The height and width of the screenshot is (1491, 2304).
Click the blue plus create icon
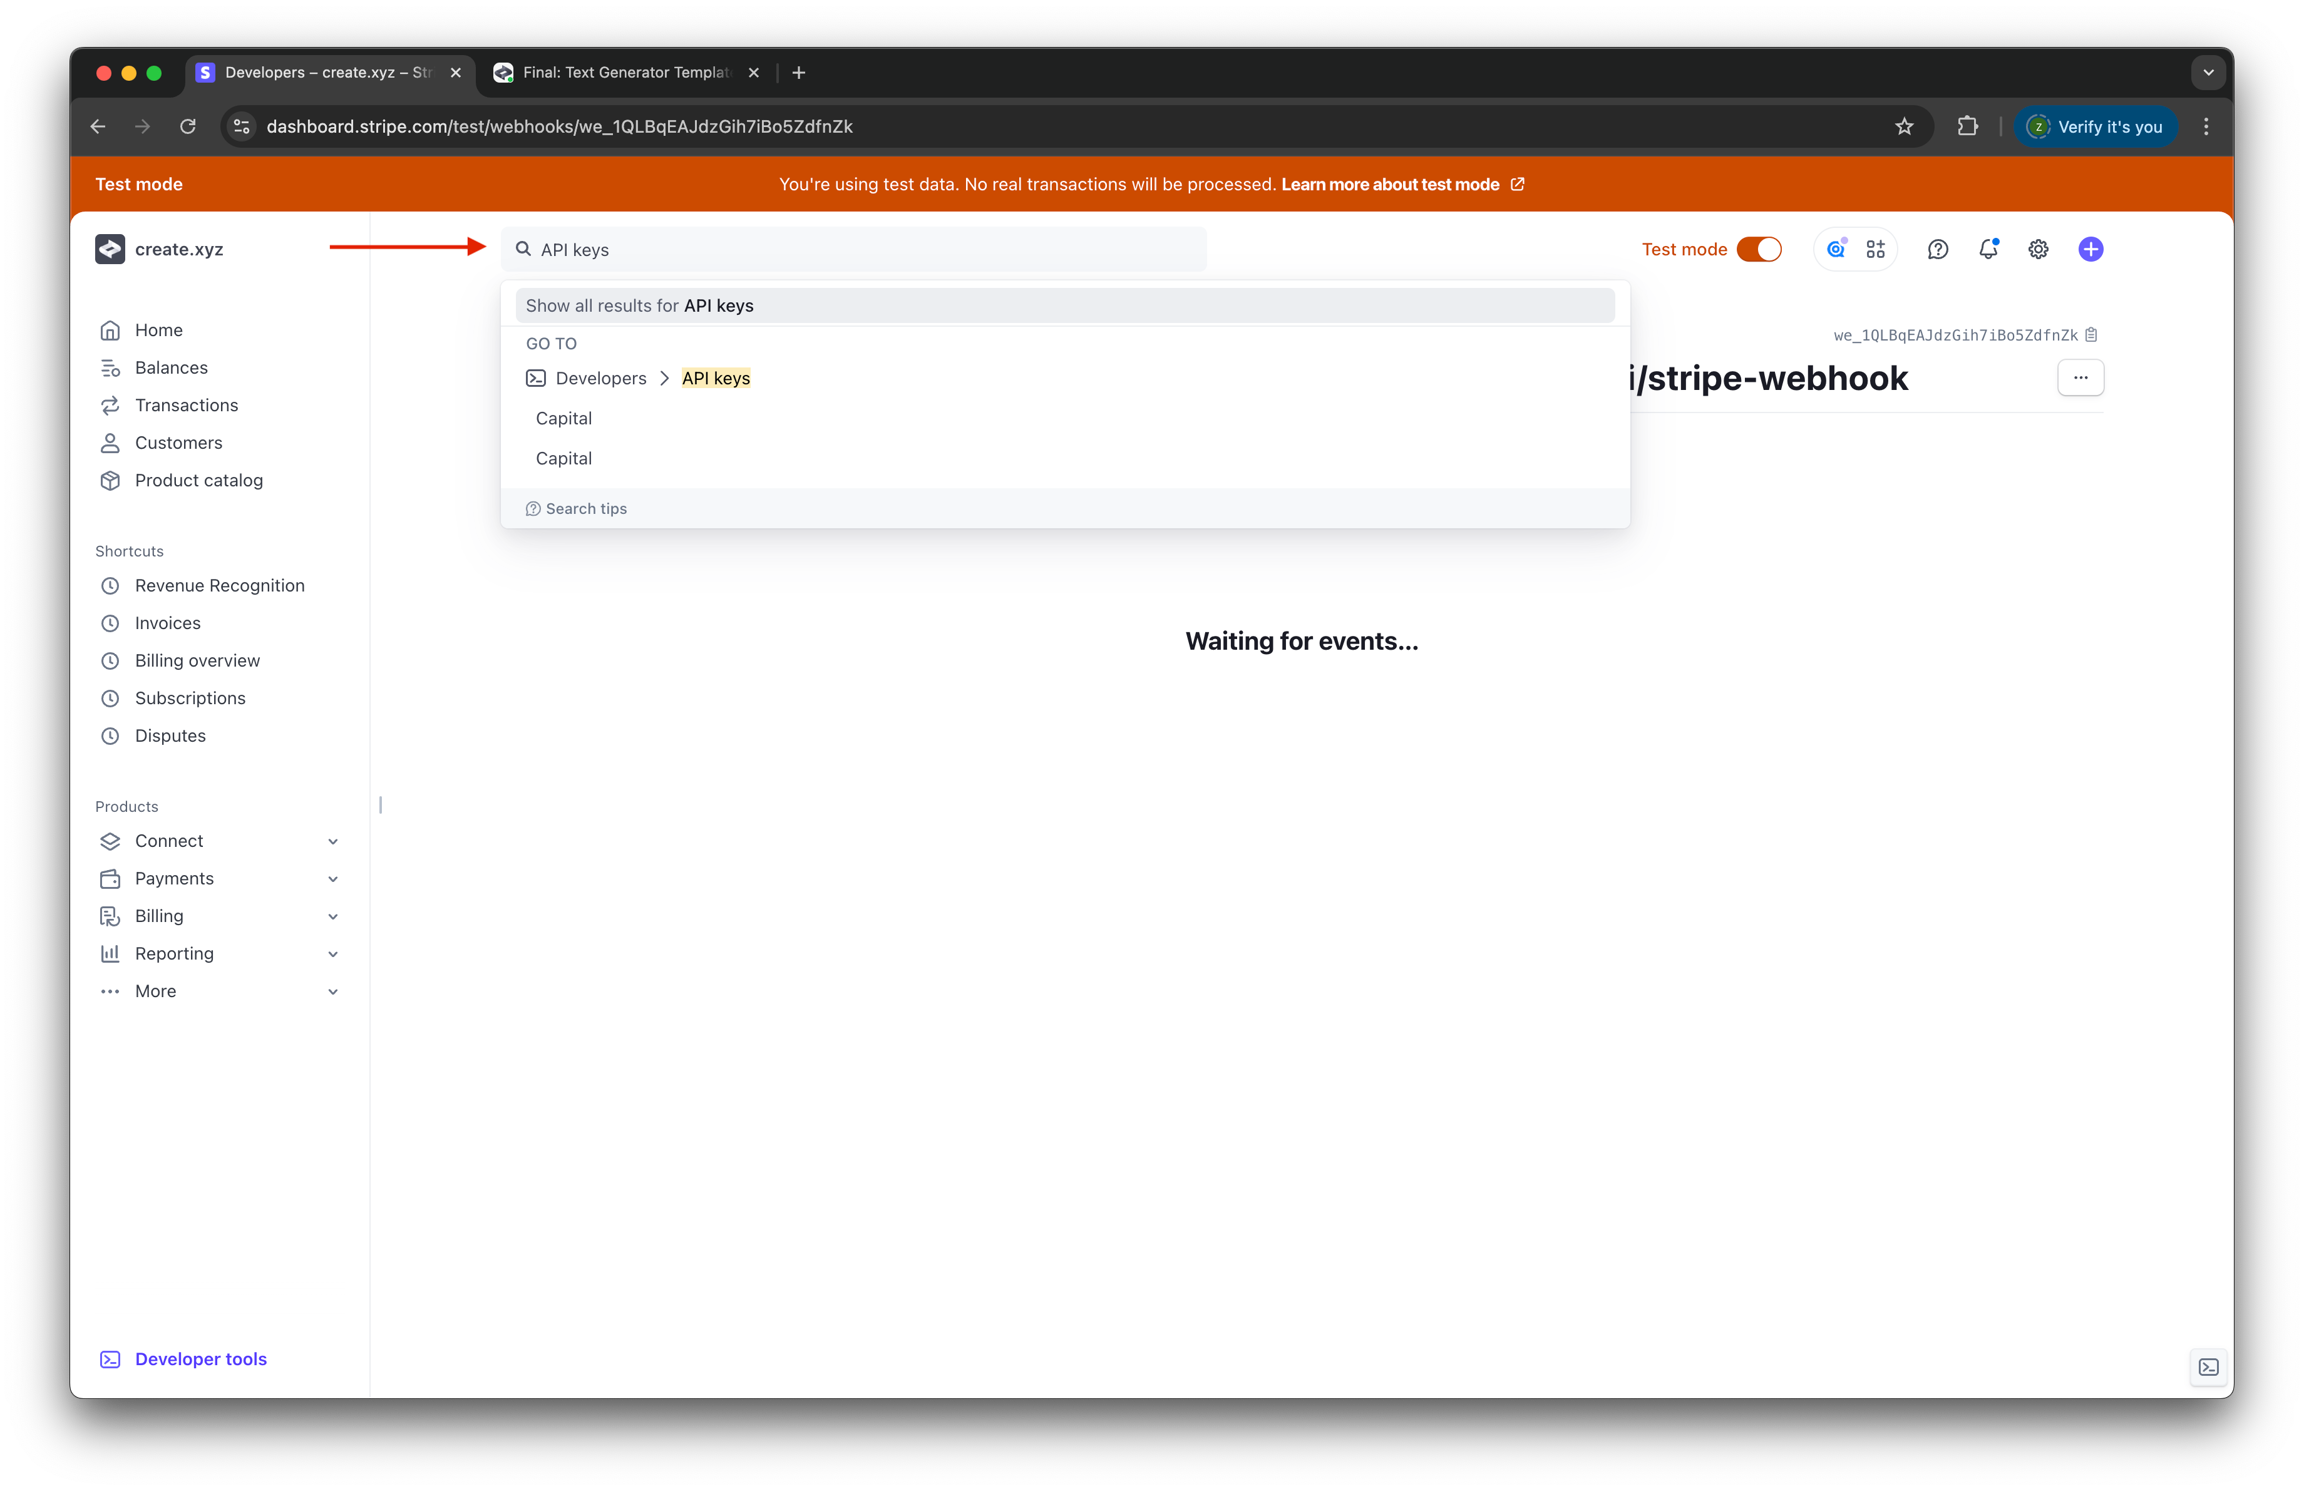[2090, 250]
